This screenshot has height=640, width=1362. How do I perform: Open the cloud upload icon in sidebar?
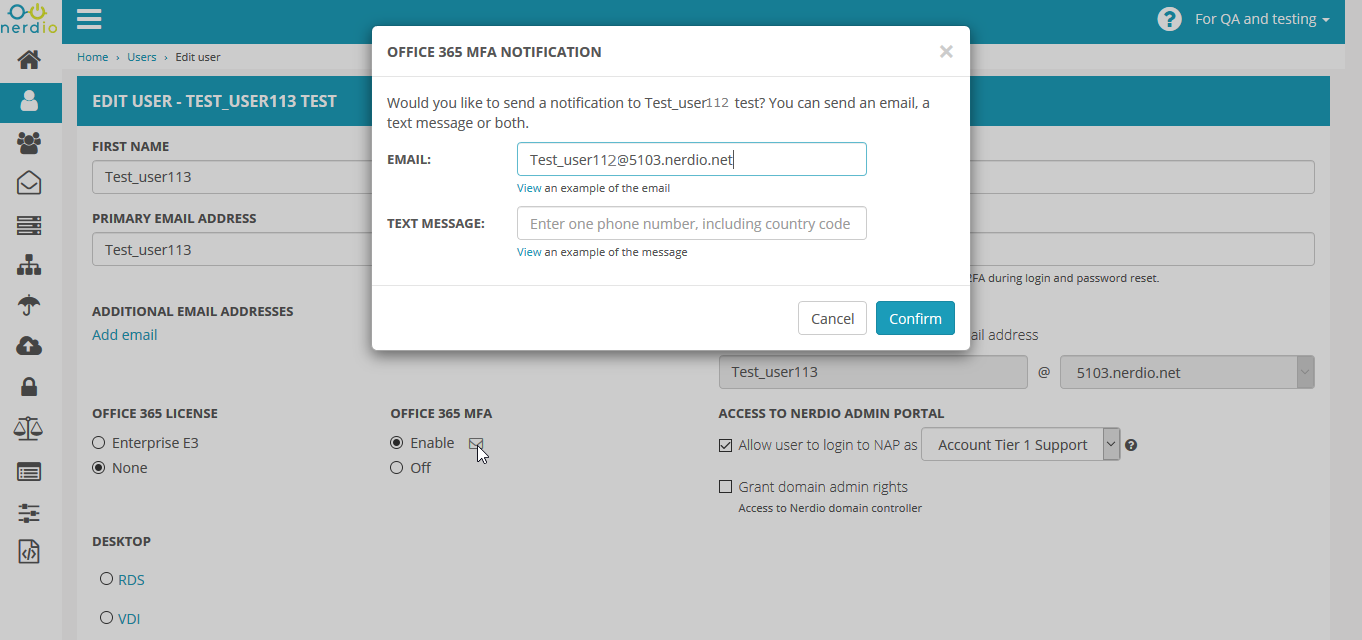click(x=29, y=346)
